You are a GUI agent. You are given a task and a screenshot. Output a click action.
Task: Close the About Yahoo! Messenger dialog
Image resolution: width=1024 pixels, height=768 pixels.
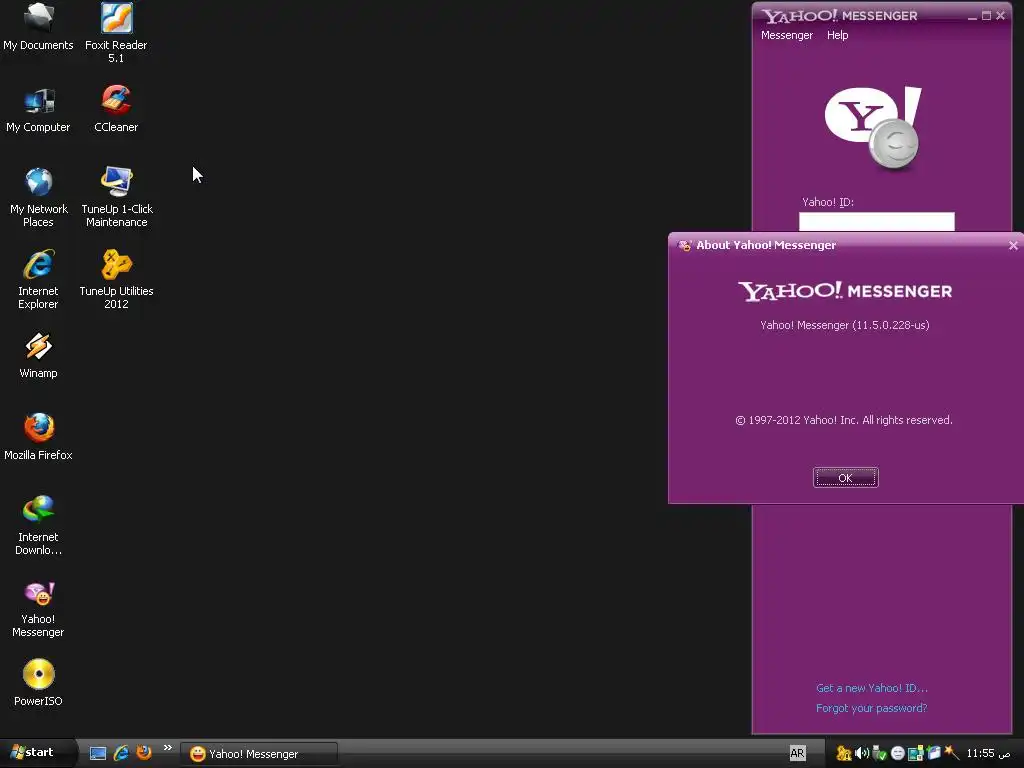coord(1013,246)
